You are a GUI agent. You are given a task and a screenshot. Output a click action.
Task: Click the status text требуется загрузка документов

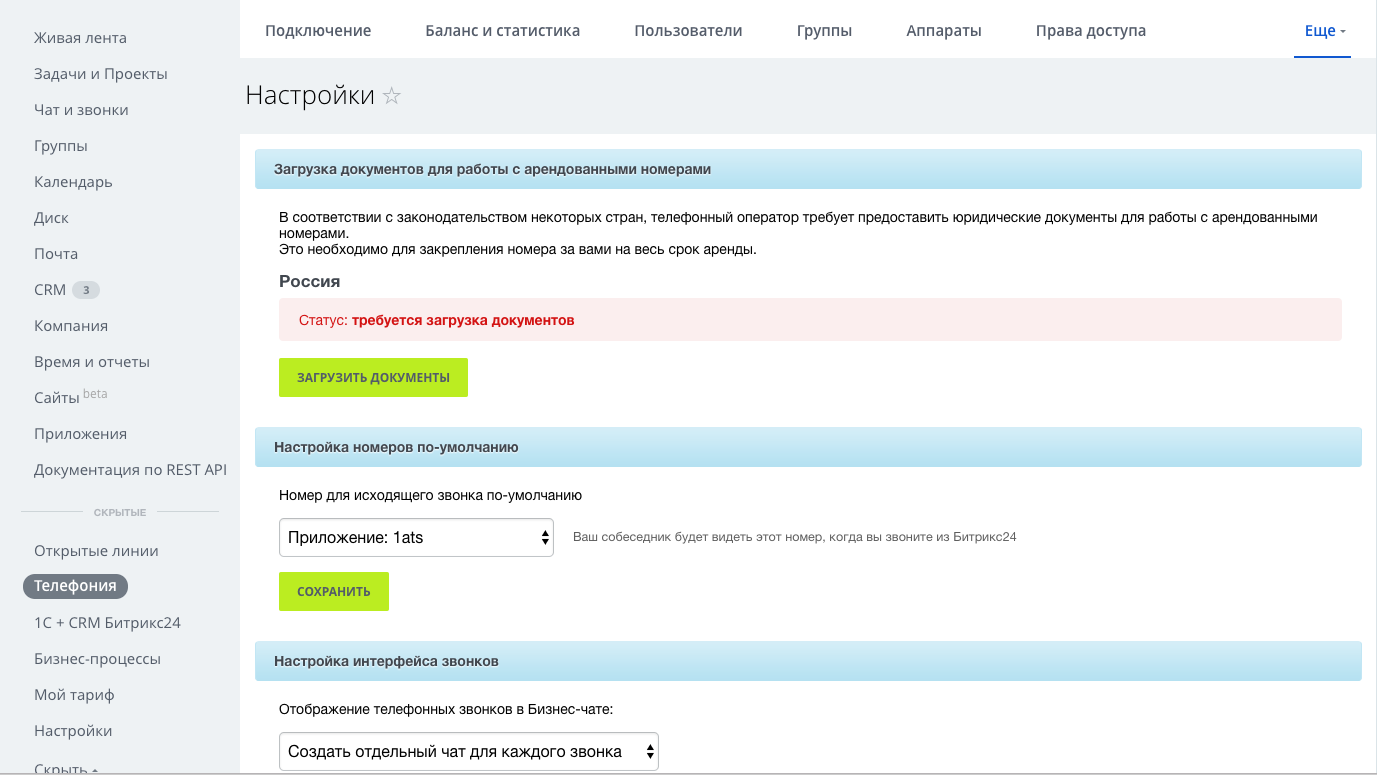click(463, 321)
